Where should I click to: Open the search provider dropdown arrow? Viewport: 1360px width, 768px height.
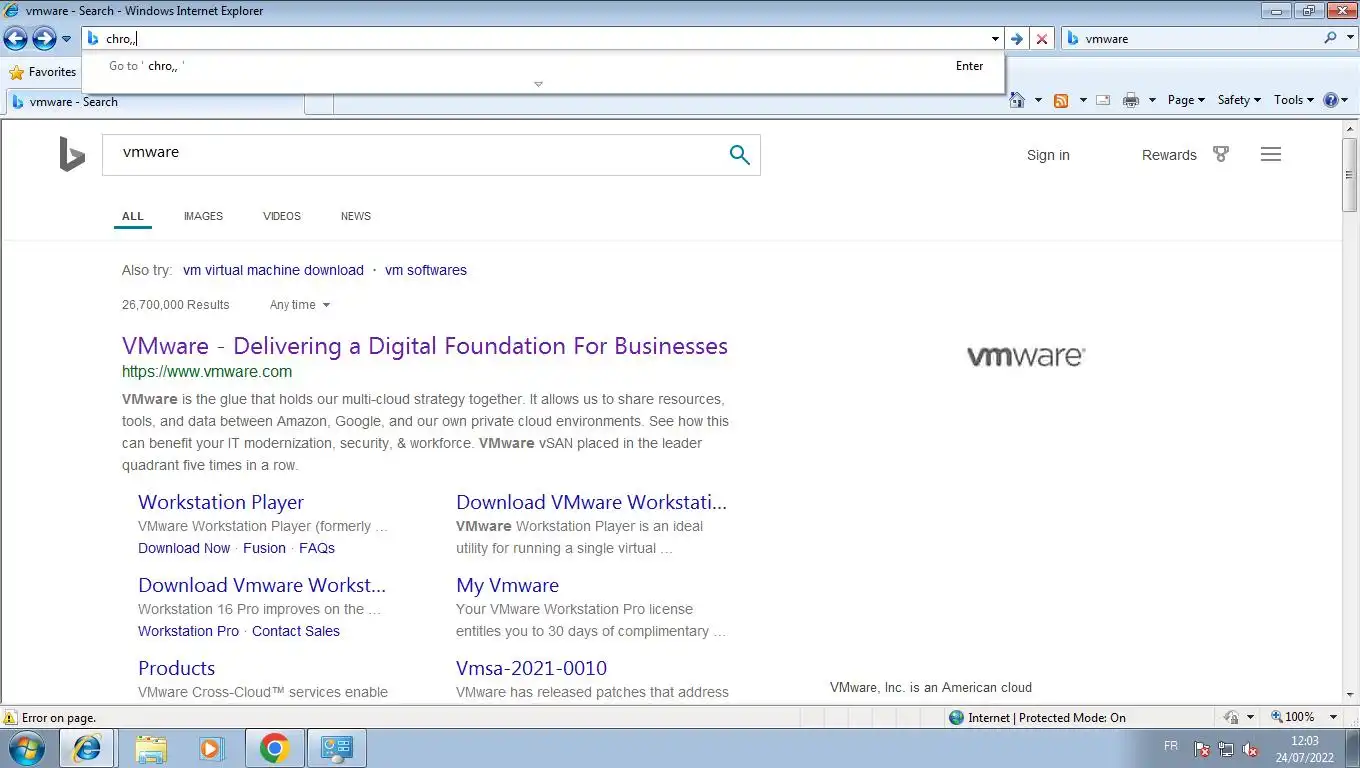coord(1348,39)
